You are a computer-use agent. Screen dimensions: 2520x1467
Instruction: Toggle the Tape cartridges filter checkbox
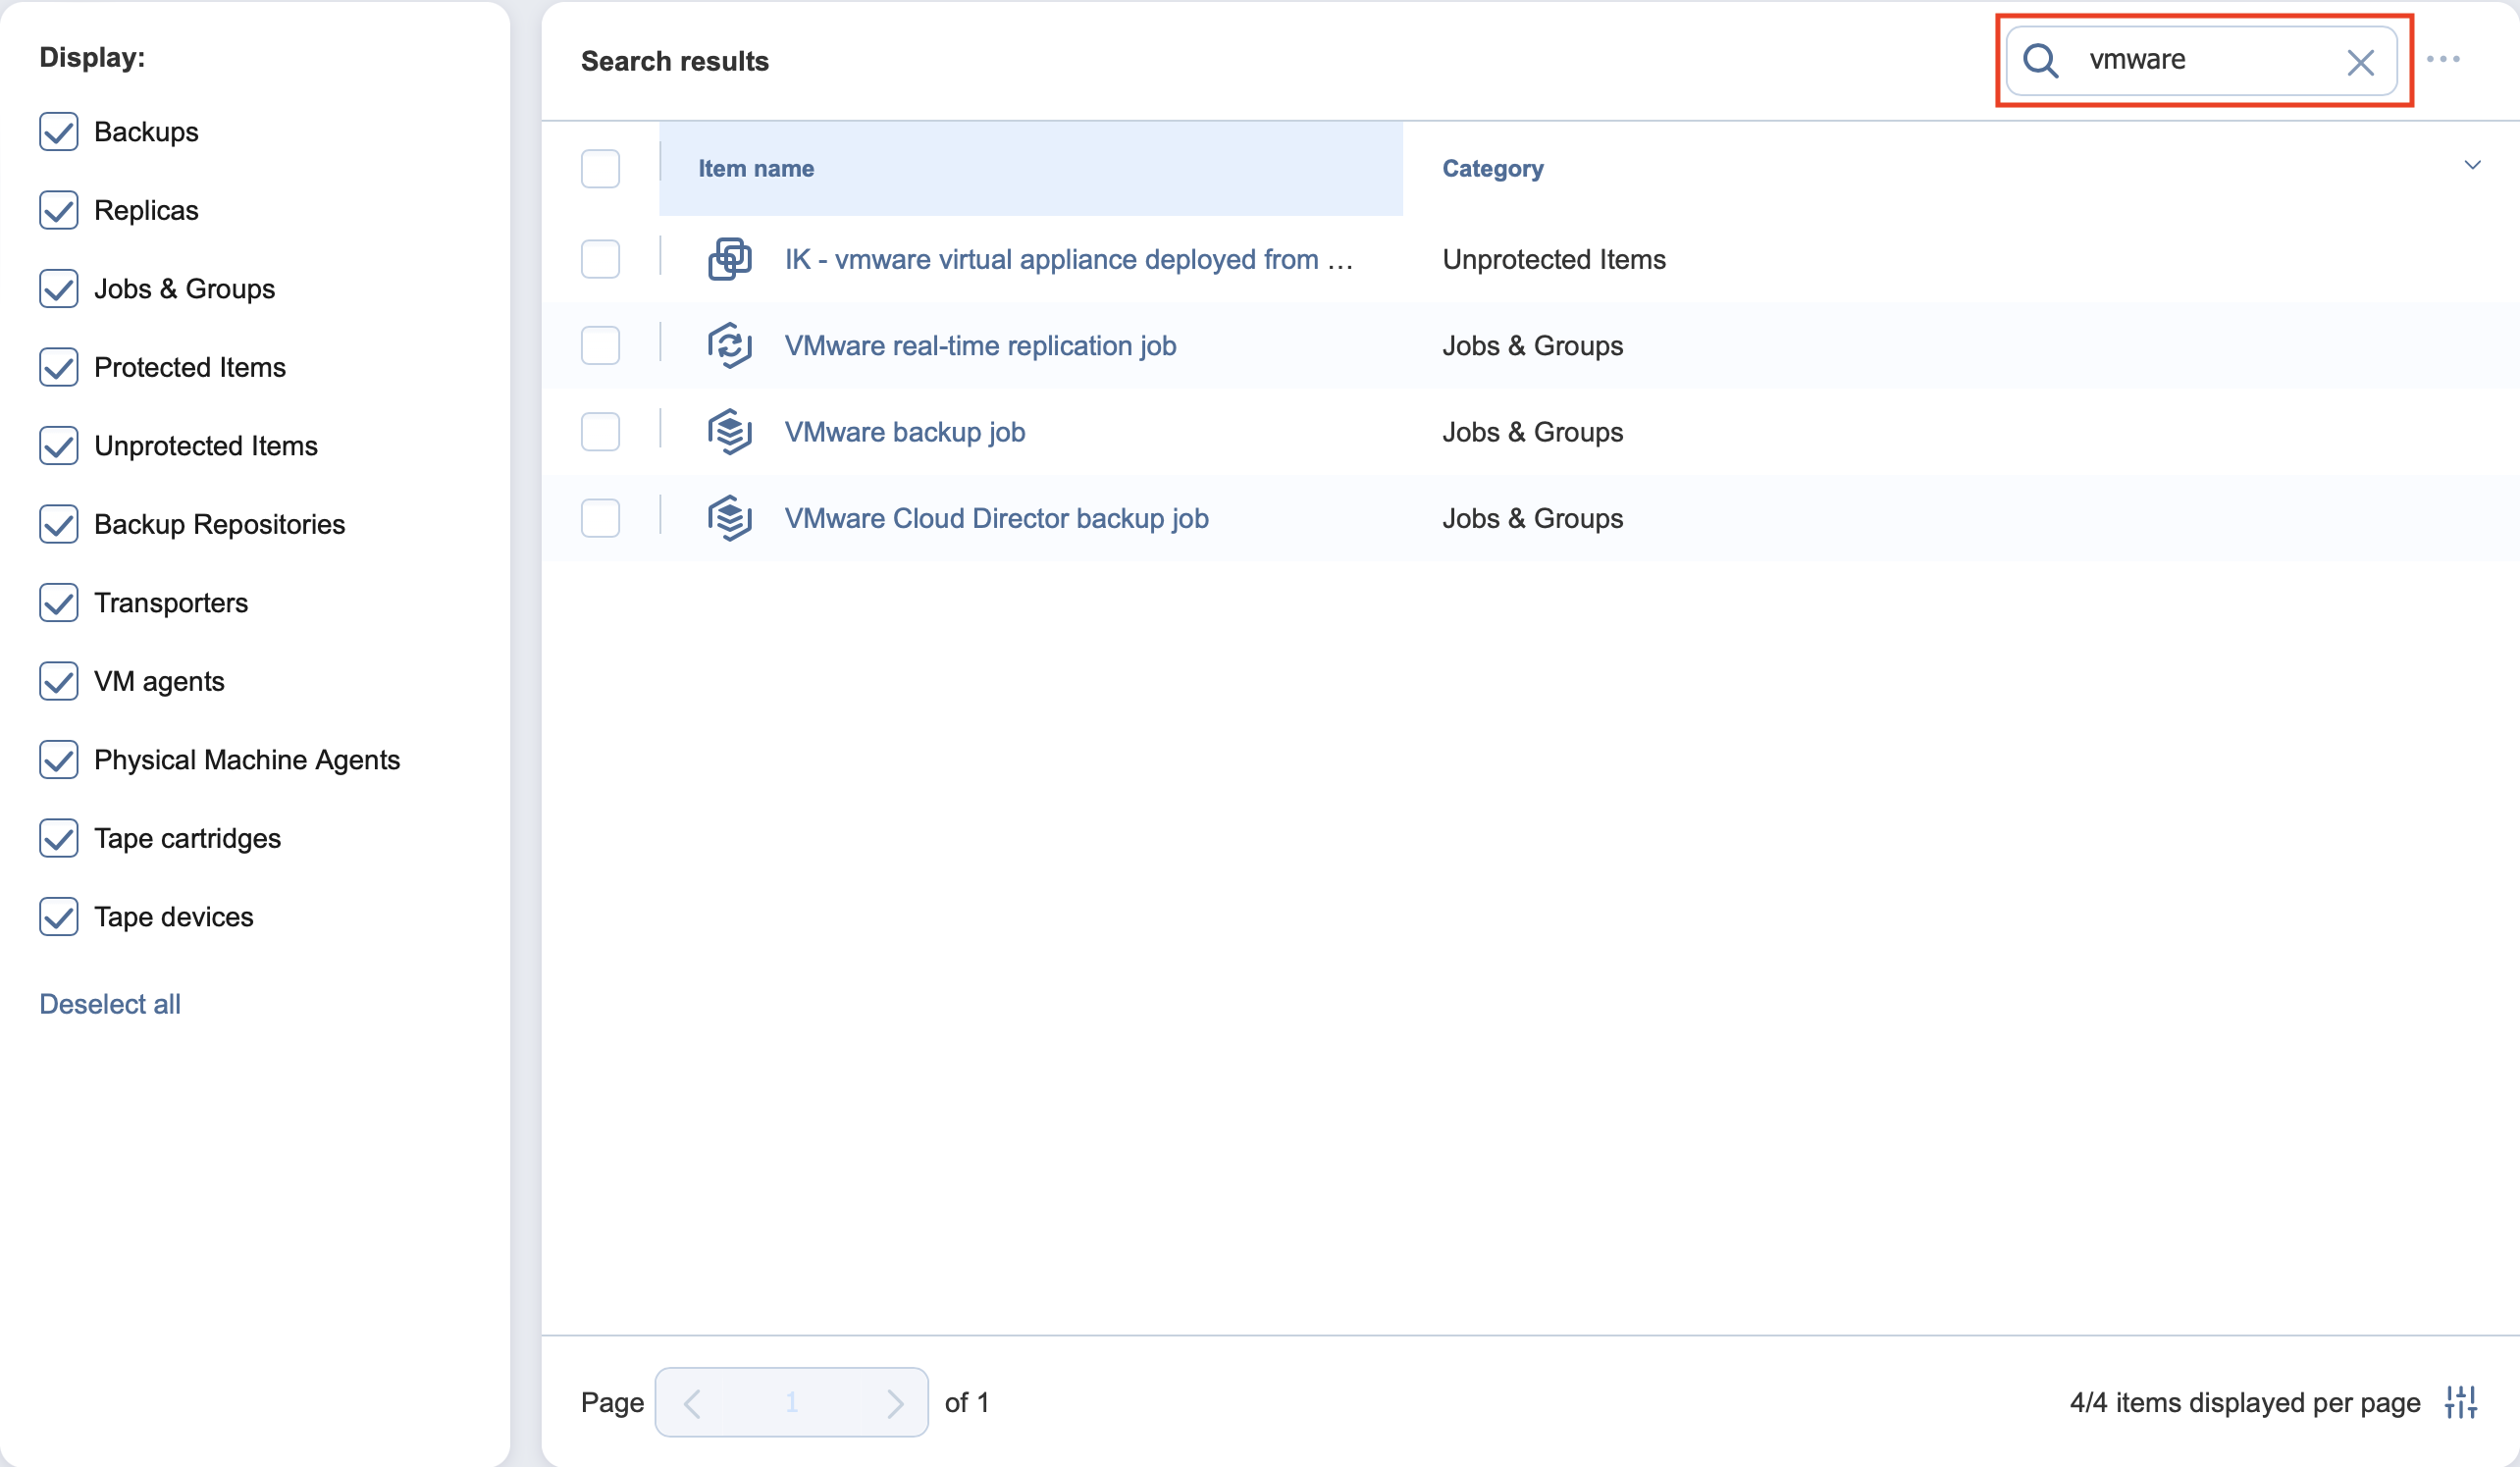(59, 838)
